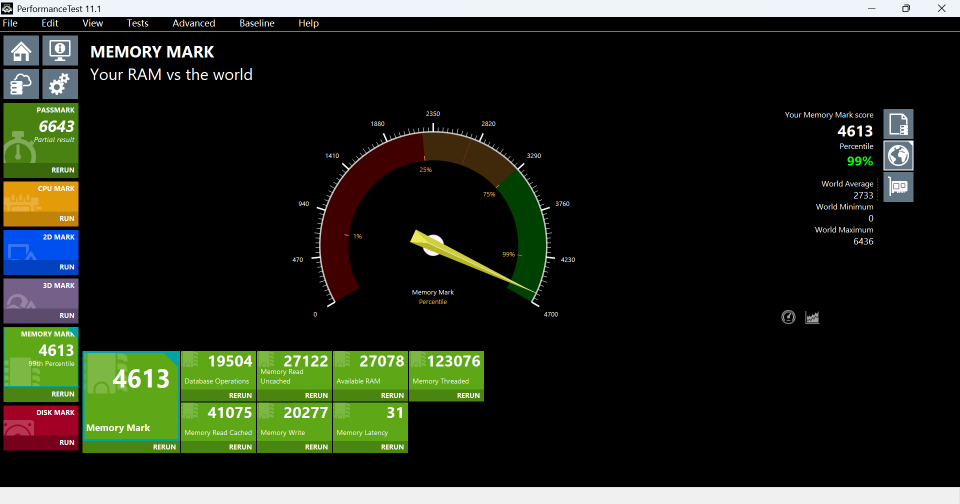Image resolution: width=960 pixels, height=504 pixels.
Task: Open the Baseline menu
Action: [257, 23]
